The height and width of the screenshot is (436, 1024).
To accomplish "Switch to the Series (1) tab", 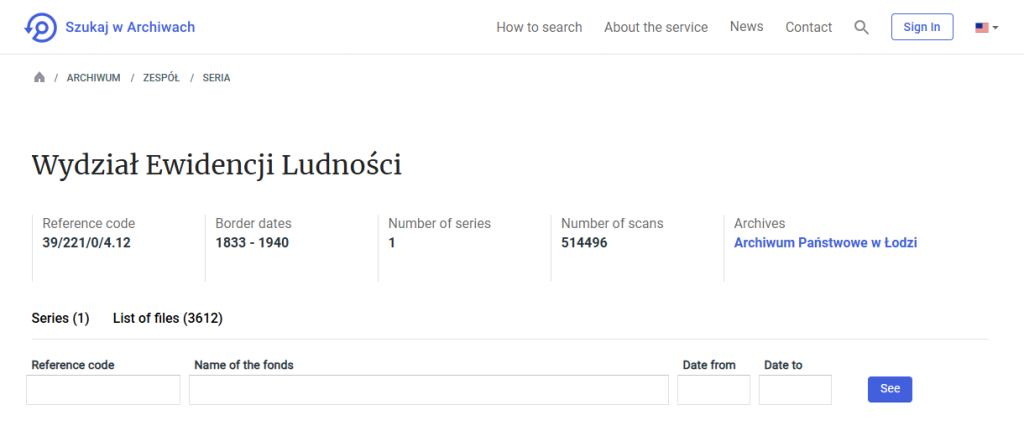I will (60, 319).
